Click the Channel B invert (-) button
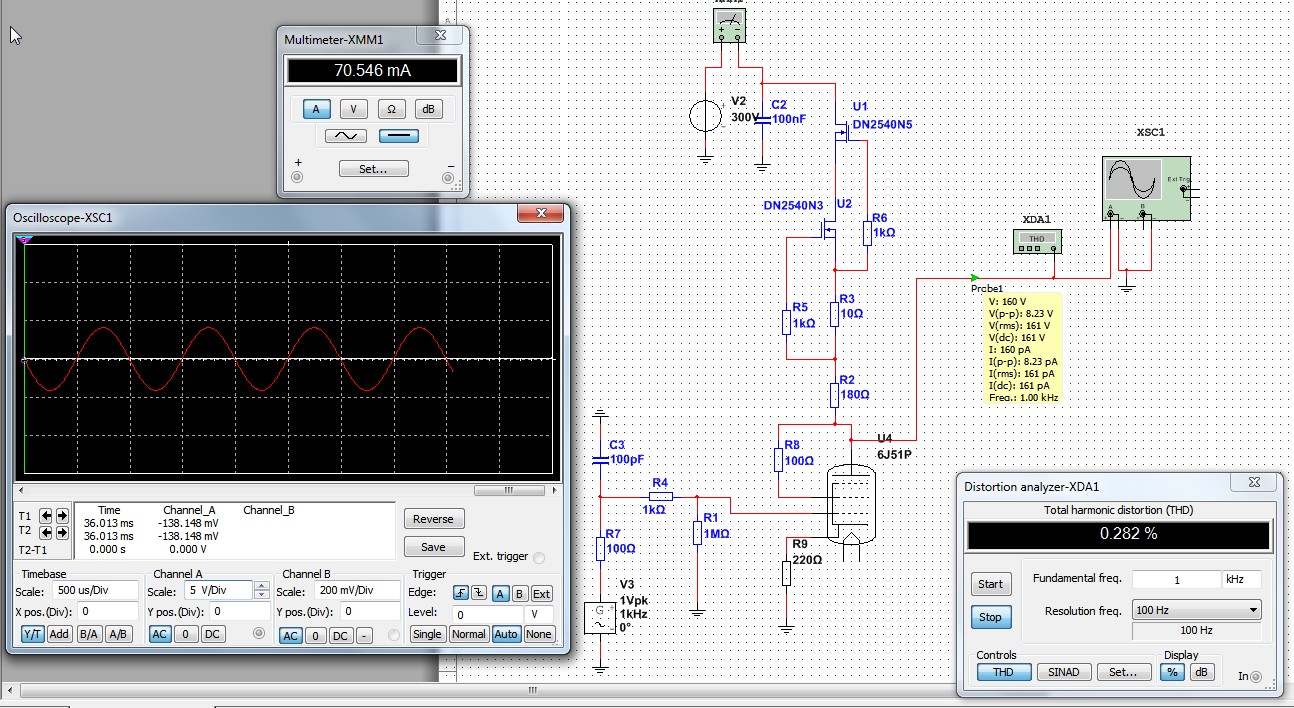Image resolution: width=1294 pixels, height=708 pixels. (365, 635)
